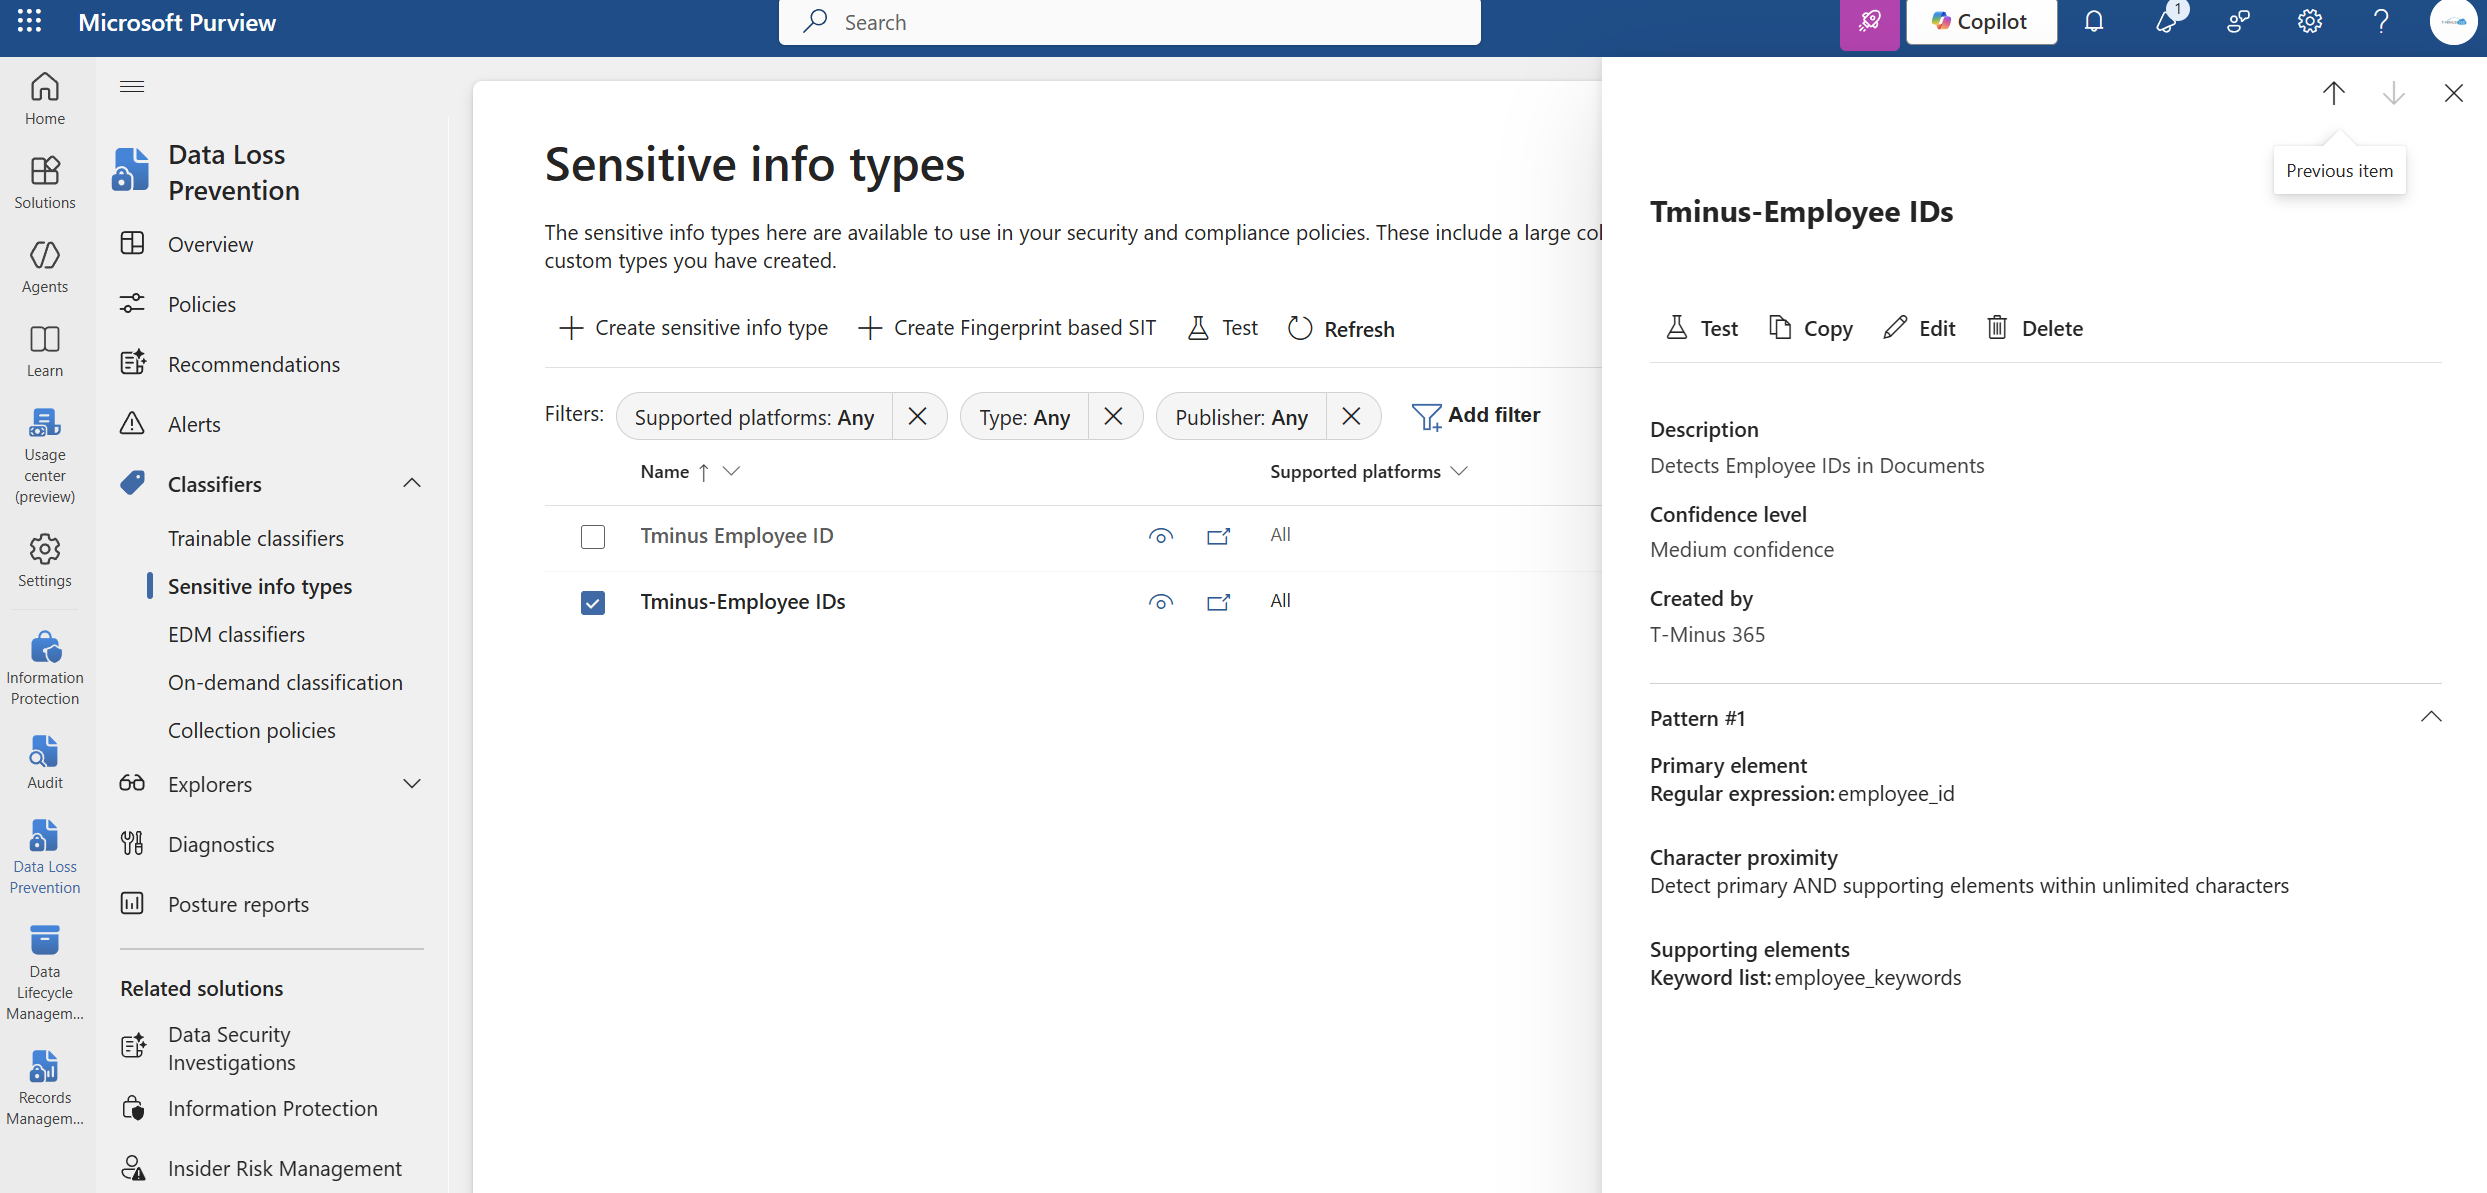Go to EDM classifiers
This screenshot has width=2487, height=1193.
(236, 634)
